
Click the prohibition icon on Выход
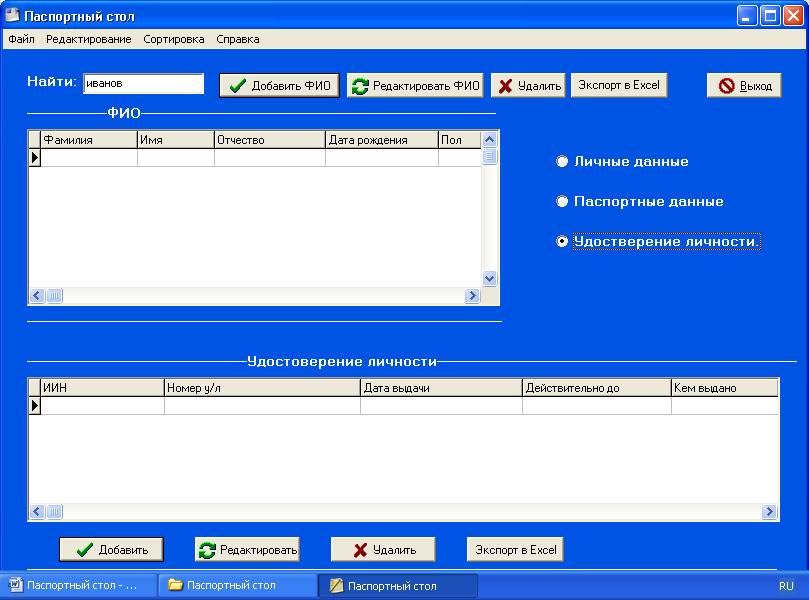[726, 86]
